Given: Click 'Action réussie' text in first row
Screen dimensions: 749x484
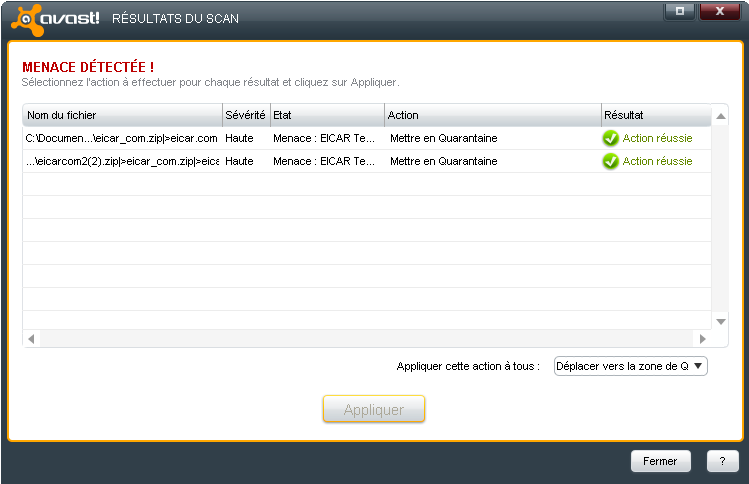Looking at the screenshot, I should 657,138.
